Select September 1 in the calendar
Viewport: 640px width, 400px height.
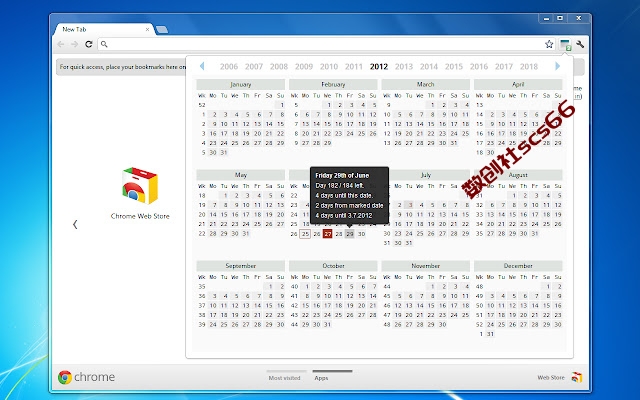tap(270, 287)
